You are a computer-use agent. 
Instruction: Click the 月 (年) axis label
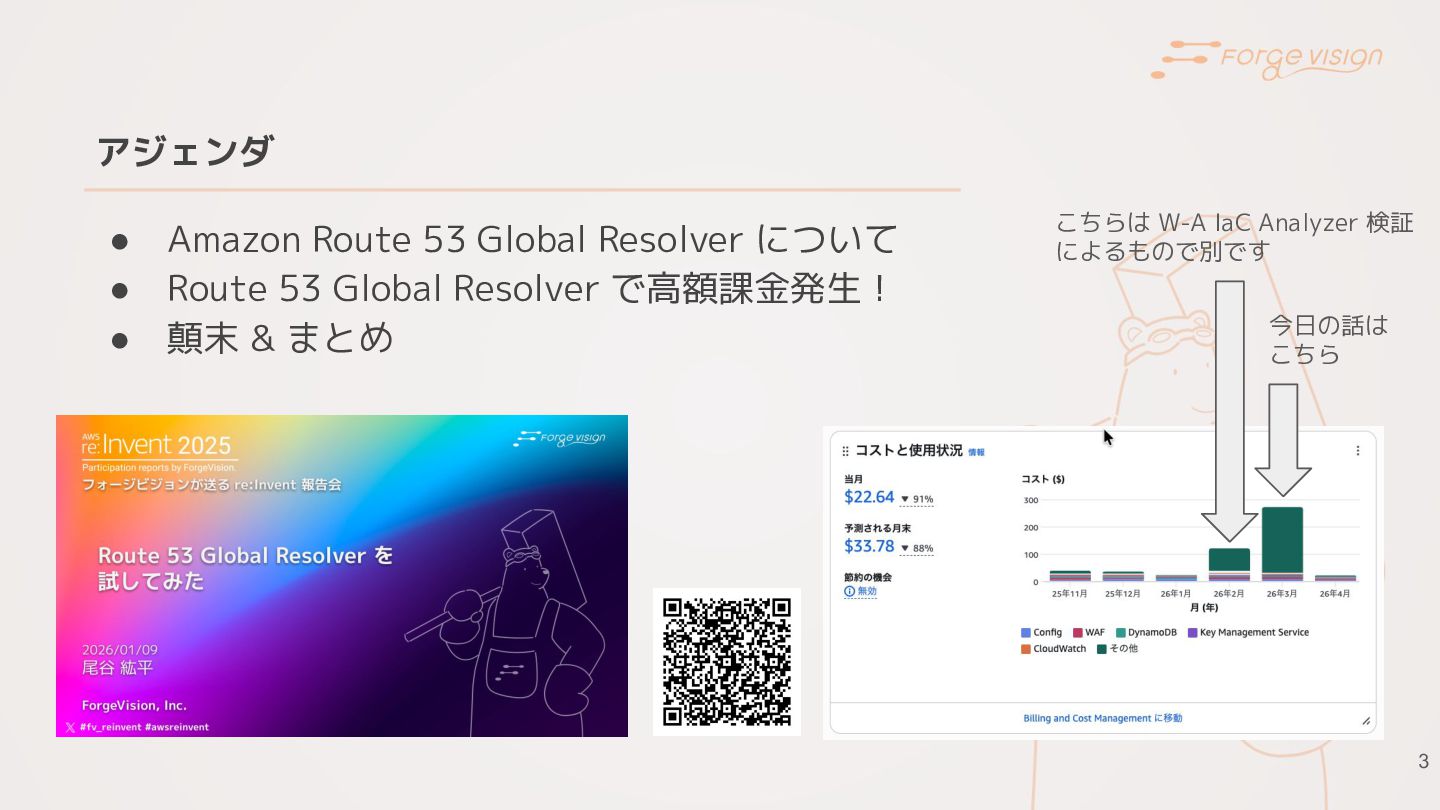pyautogui.click(x=1203, y=608)
